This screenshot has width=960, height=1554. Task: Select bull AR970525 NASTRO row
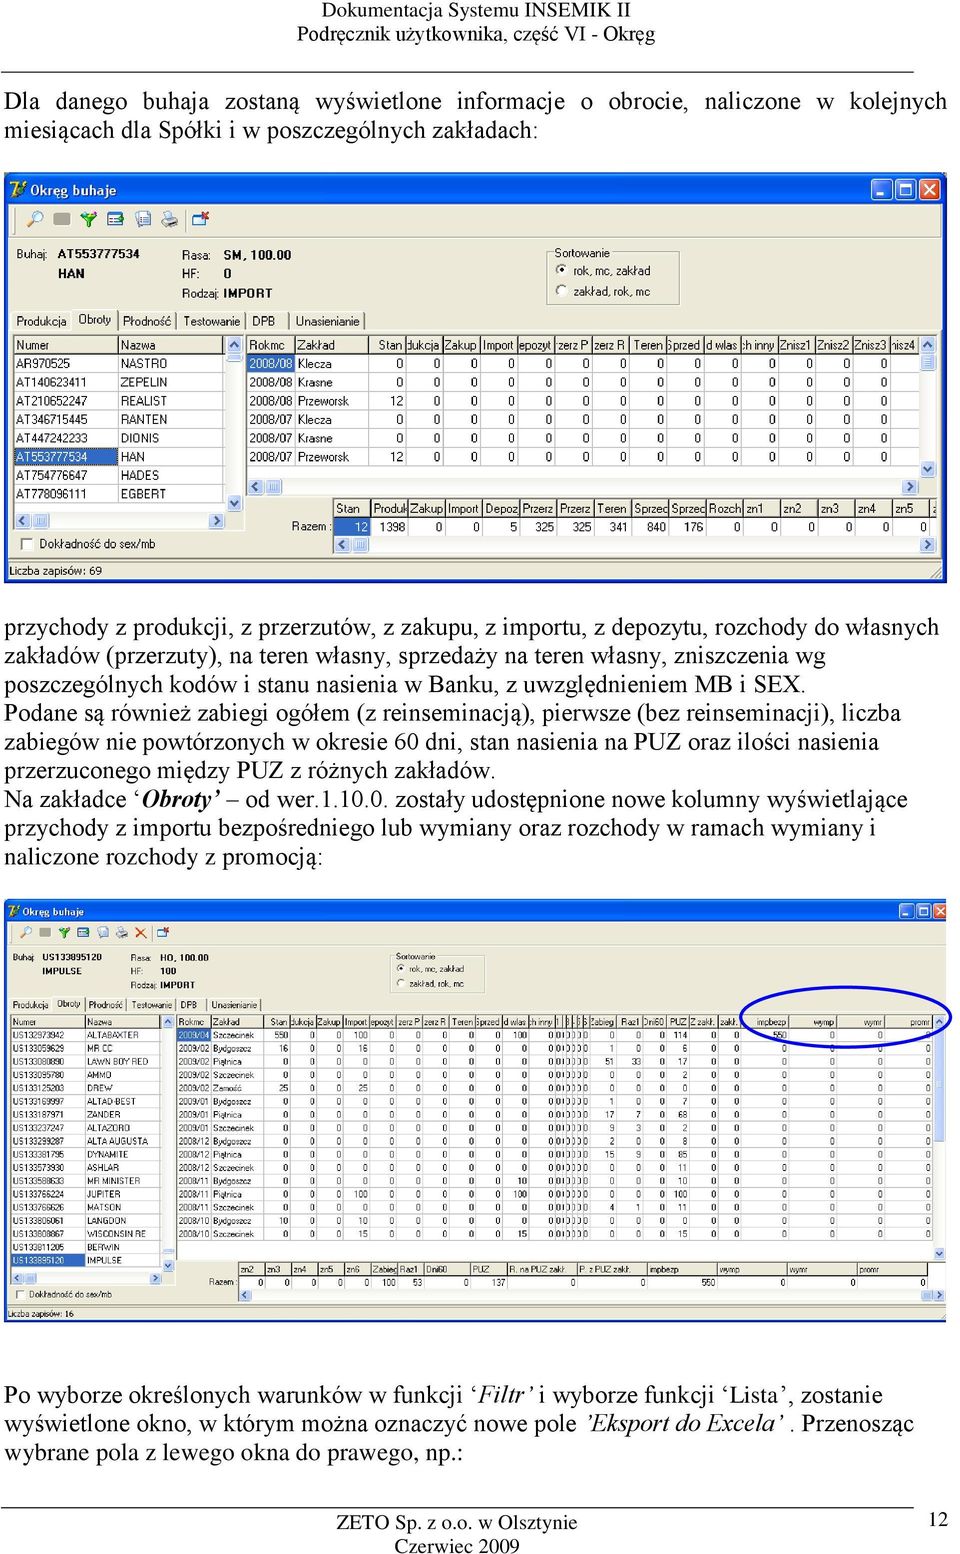(x=118, y=364)
